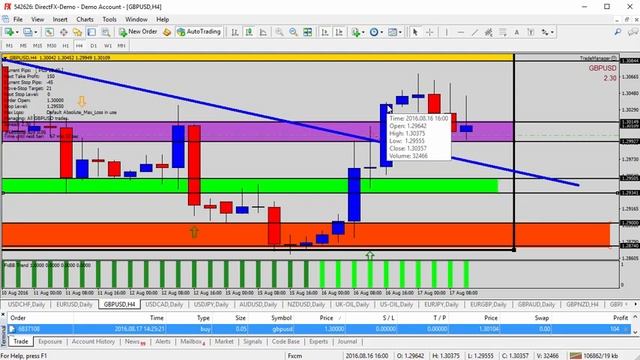Select the Fibonacci retracement tool
Screen dimensions: 640x360
pyautogui.click(x=502, y=32)
